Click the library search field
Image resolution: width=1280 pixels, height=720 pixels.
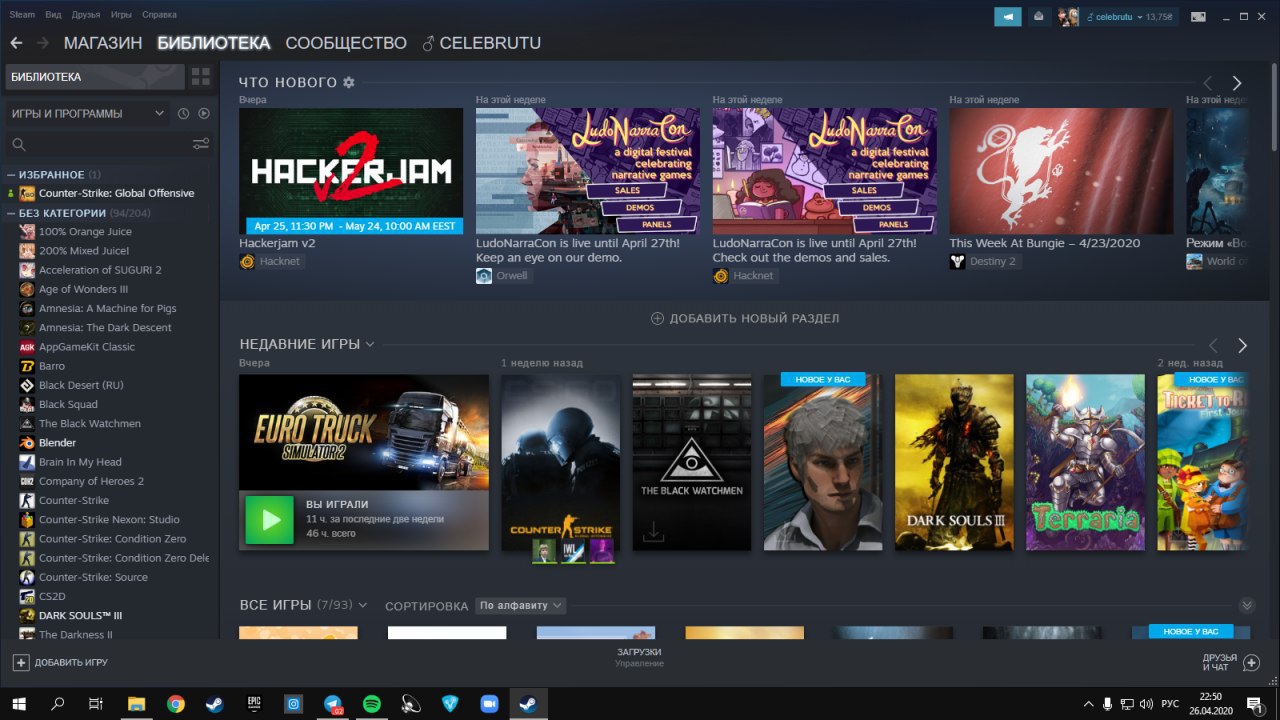click(99, 144)
